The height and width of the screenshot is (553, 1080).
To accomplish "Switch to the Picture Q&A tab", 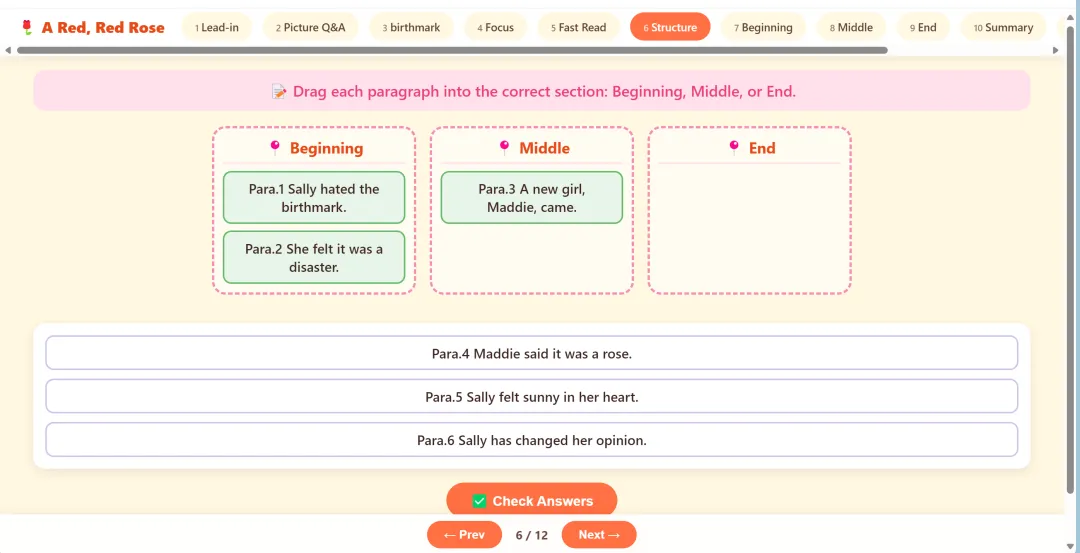I will click(311, 28).
